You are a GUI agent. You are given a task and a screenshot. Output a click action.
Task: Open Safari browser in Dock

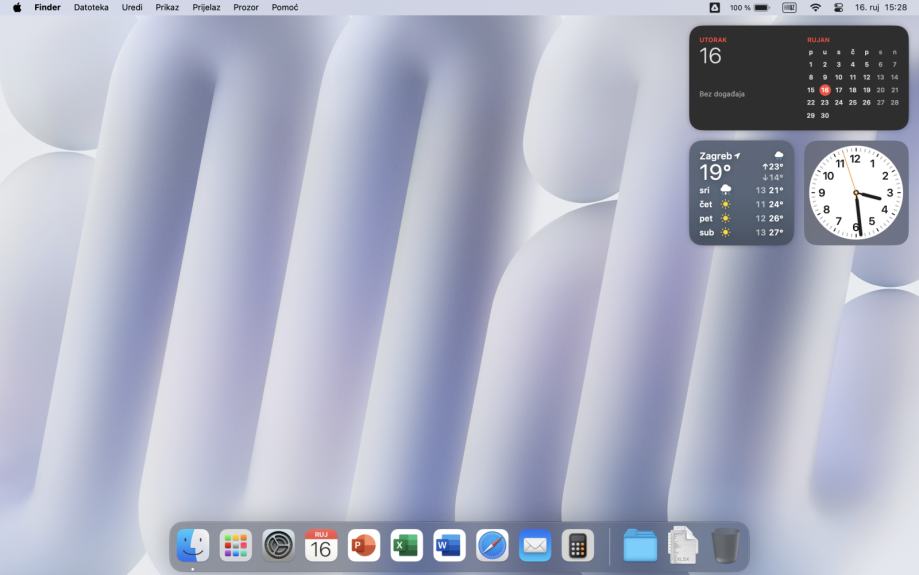492,546
